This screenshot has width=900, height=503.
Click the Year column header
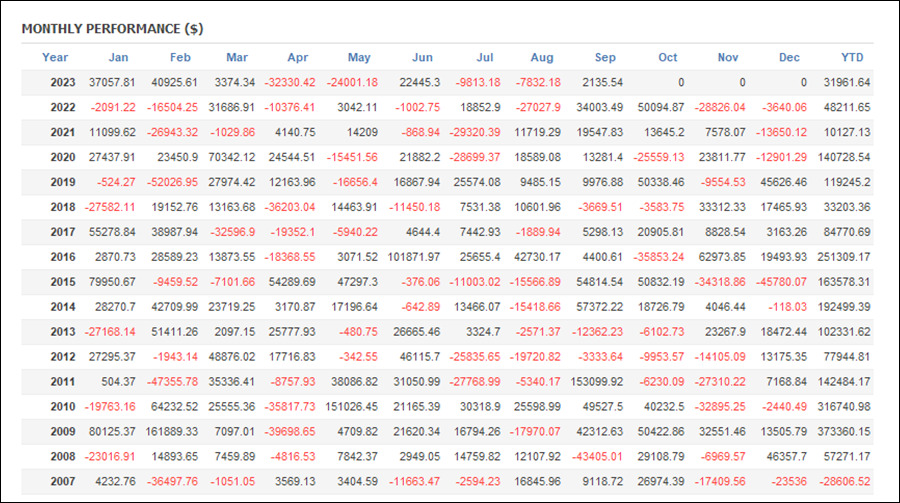point(55,57)
